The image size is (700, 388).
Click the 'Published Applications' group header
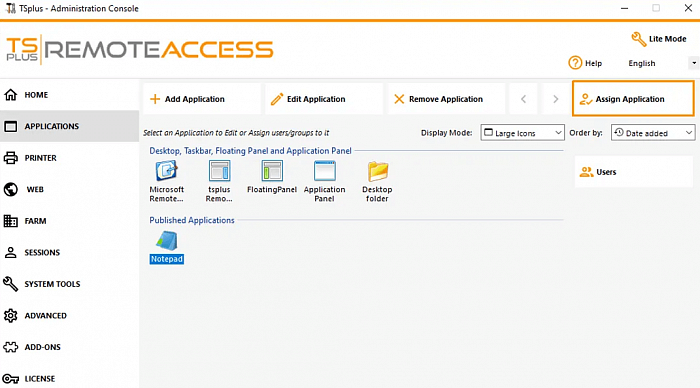point(192,220)
